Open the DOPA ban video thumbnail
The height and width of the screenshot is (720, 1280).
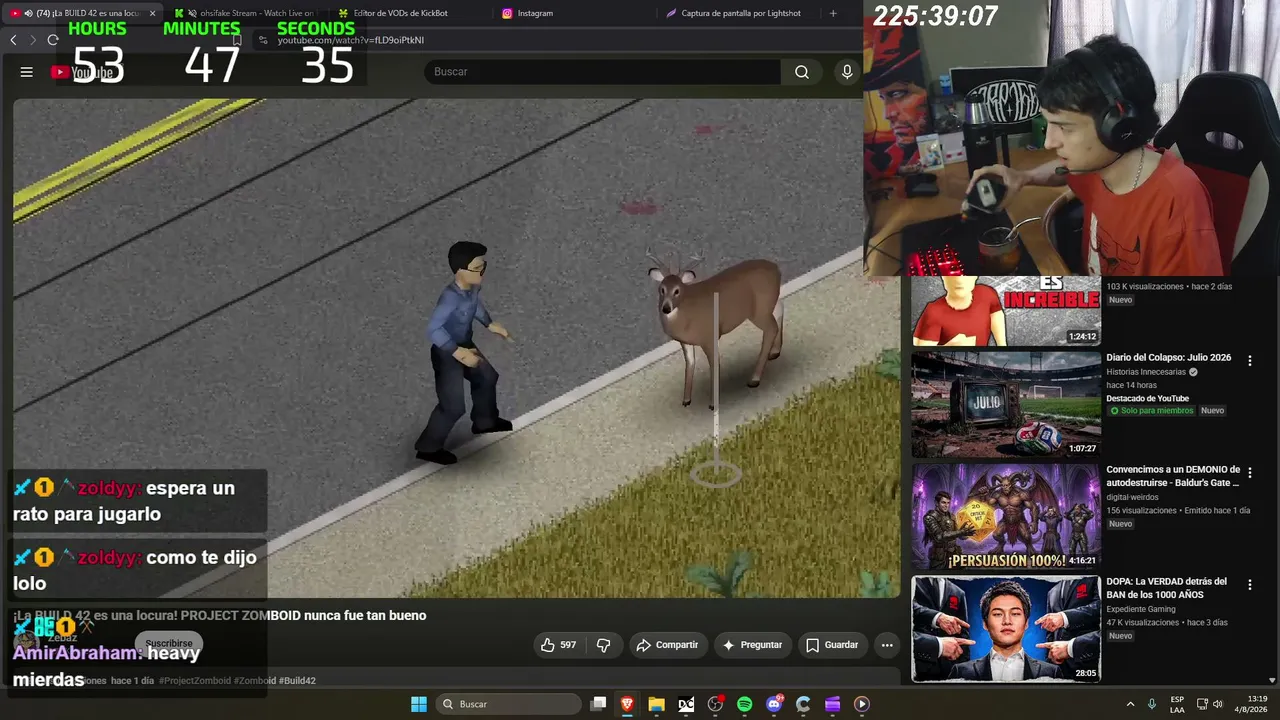tap(1006, 628)
